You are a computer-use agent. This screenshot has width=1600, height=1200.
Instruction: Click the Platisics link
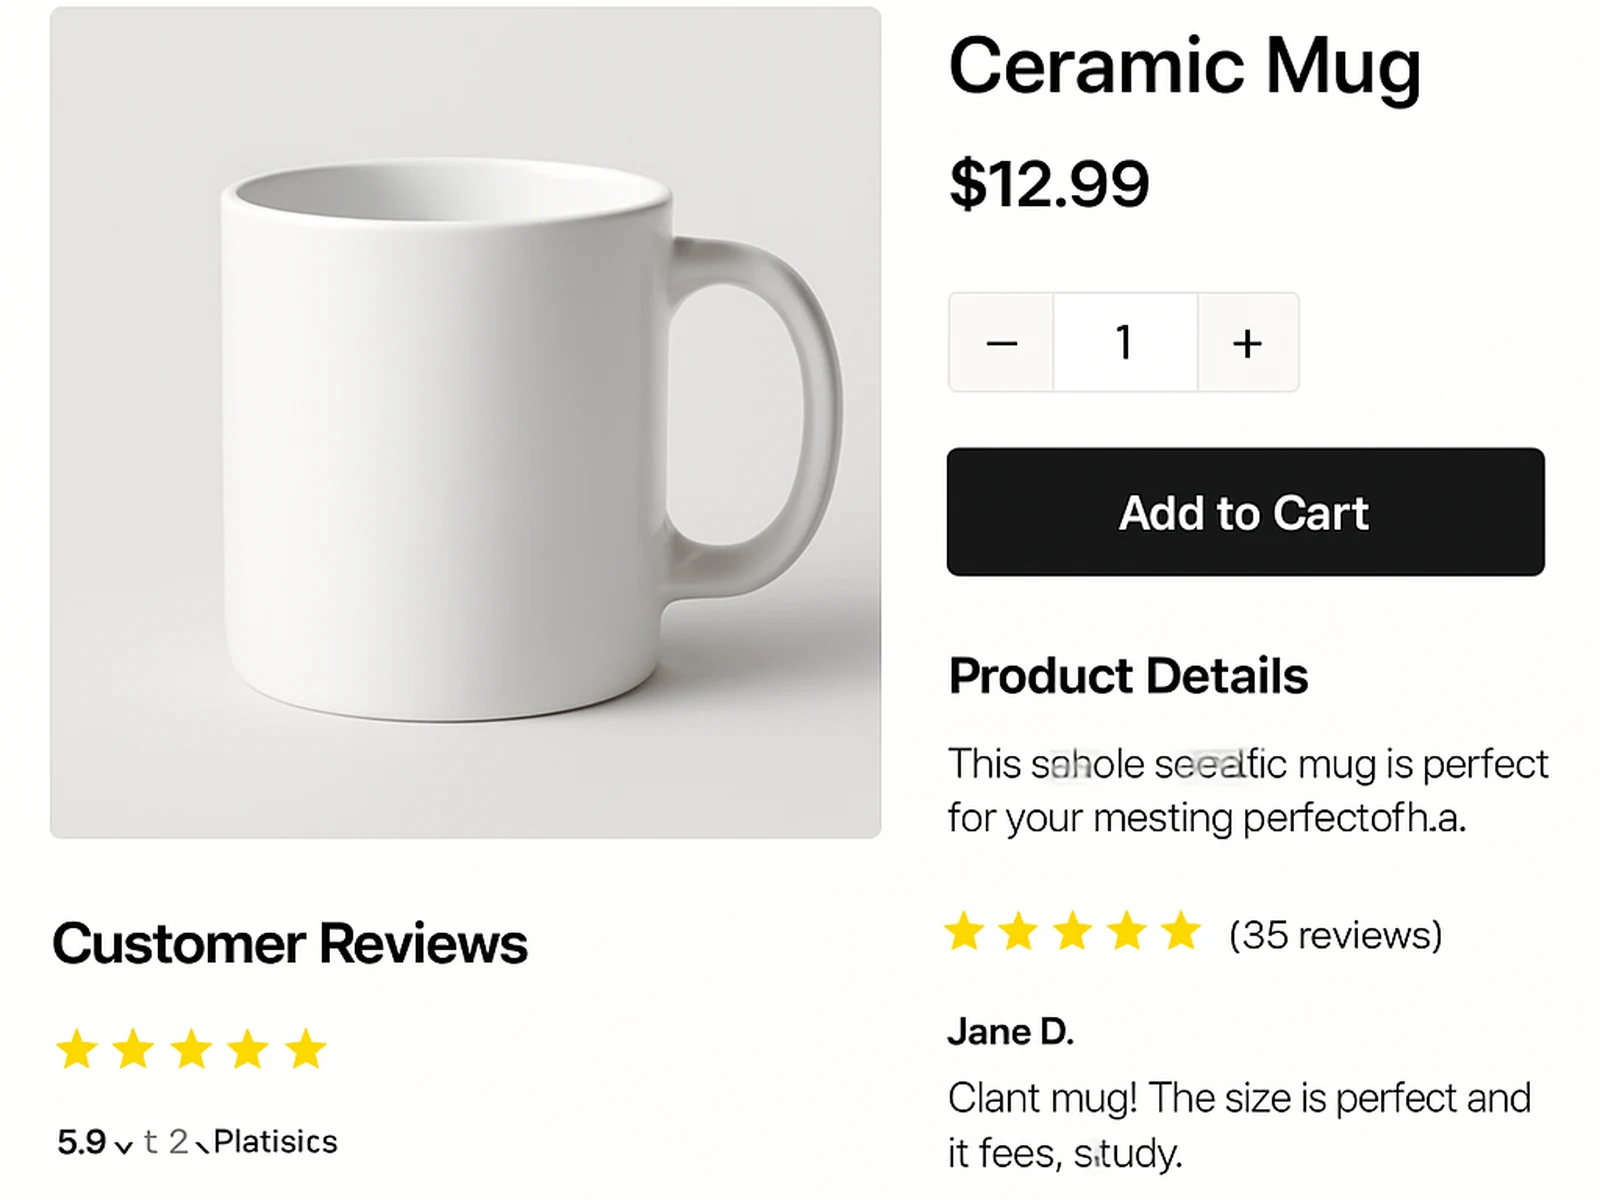pyautogui.click(x=274, y=1142)
